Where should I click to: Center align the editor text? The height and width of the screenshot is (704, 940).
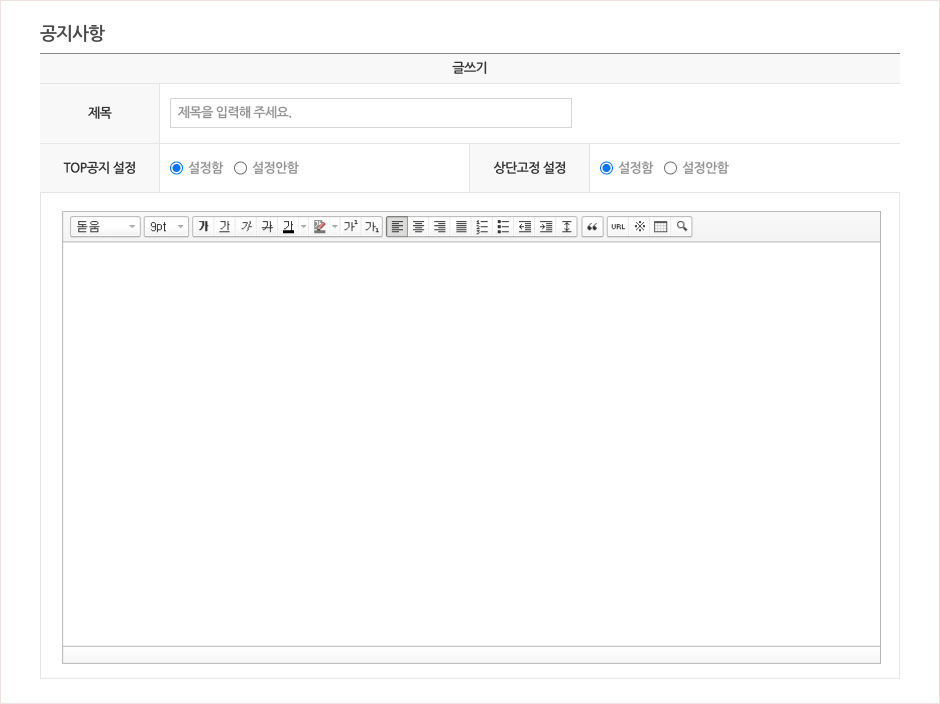(x=419, y=227)
